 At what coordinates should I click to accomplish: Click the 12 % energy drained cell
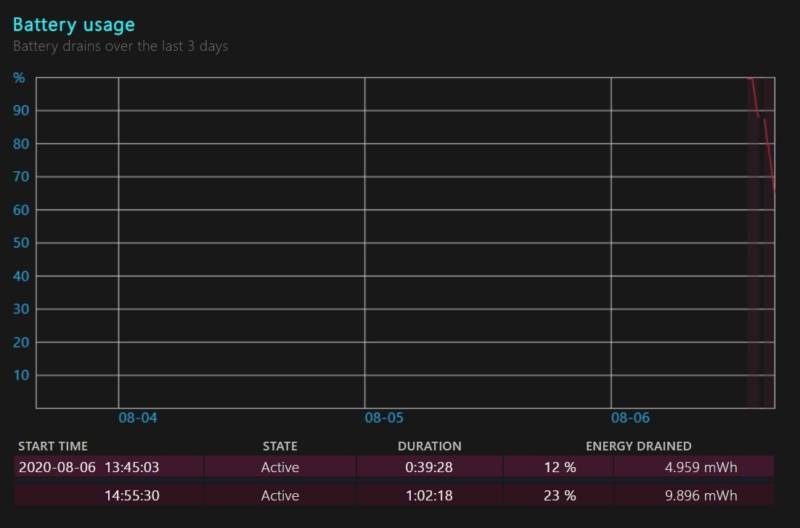[559, 467]
